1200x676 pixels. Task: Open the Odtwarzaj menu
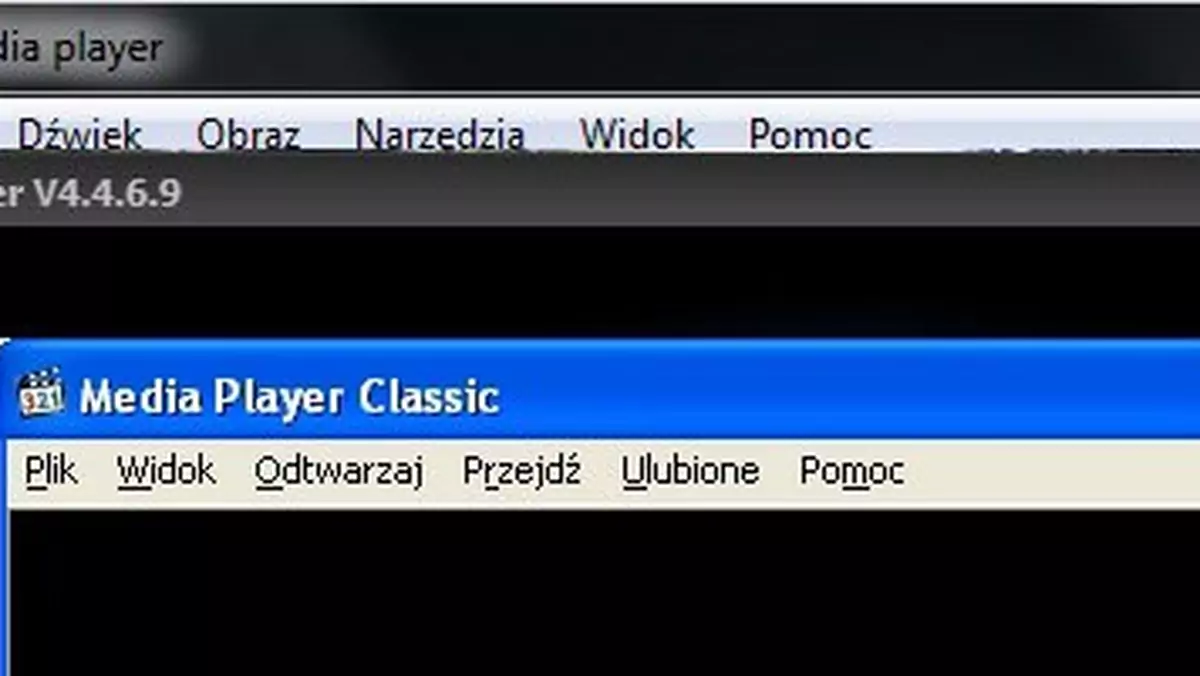click(339, 471)
